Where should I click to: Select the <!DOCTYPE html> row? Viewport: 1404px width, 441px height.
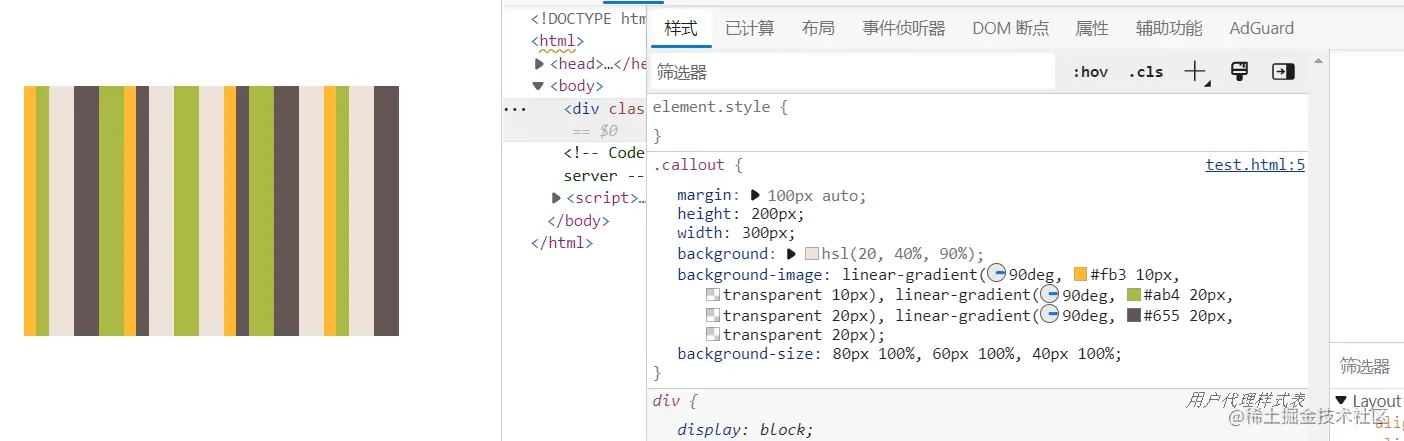[589, 18]
